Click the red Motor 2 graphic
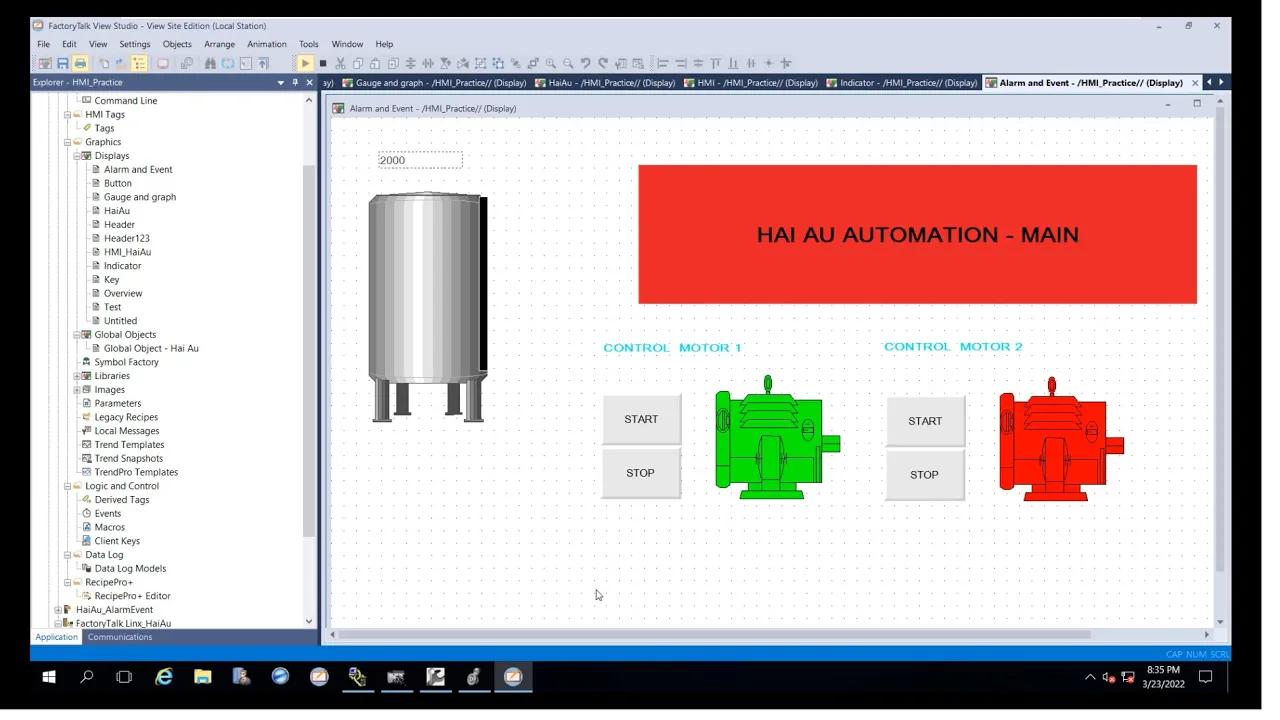 point(1062,440)
